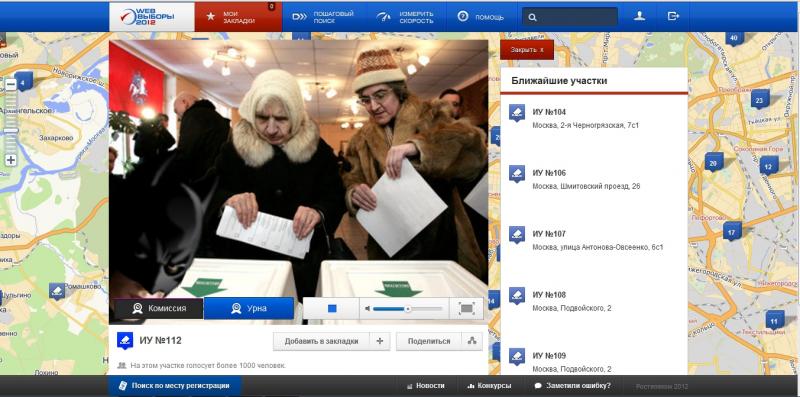Click map cluster marker 11
Image resolution: width=800 pixels, height=397 pixels.
pos(774,320)
